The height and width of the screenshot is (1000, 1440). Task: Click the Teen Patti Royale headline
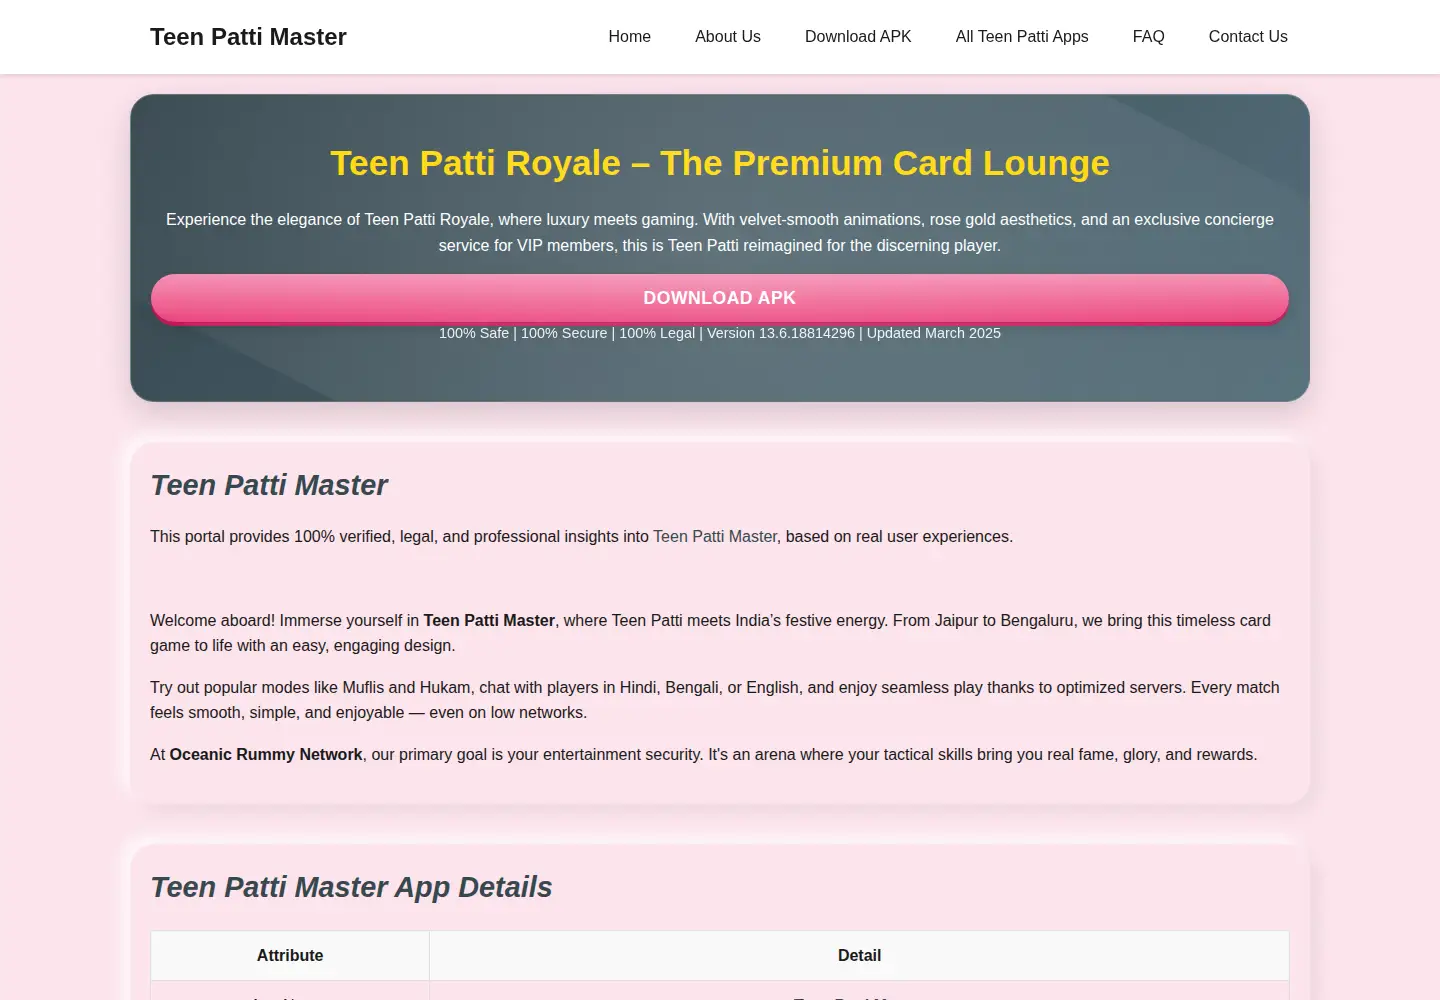click(720, 163)
